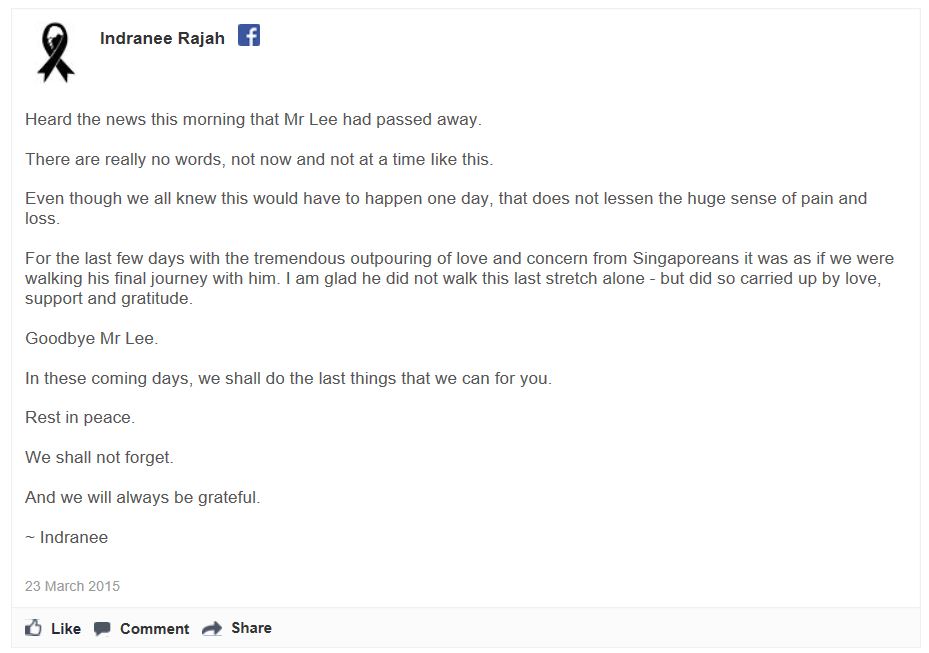Click the 'Goodbye Mr Lee.' line
The image size is (929, 653).
pyautogui.click(x=91, y=338)
